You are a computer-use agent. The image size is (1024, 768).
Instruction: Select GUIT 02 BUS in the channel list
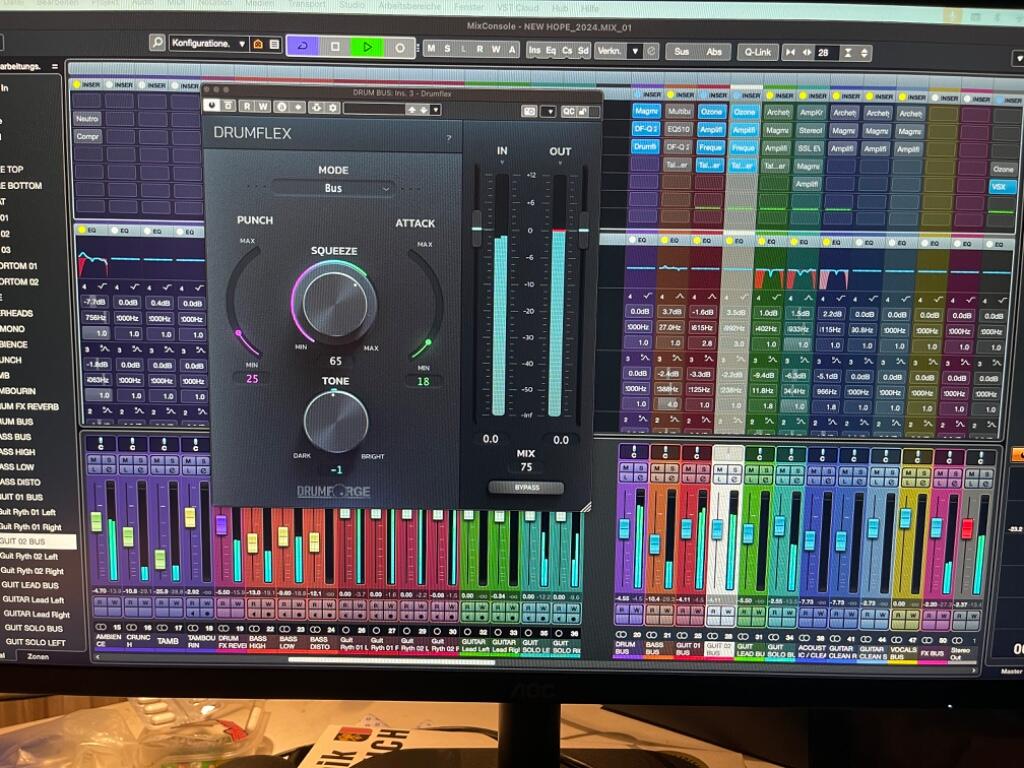click(38, 541)
